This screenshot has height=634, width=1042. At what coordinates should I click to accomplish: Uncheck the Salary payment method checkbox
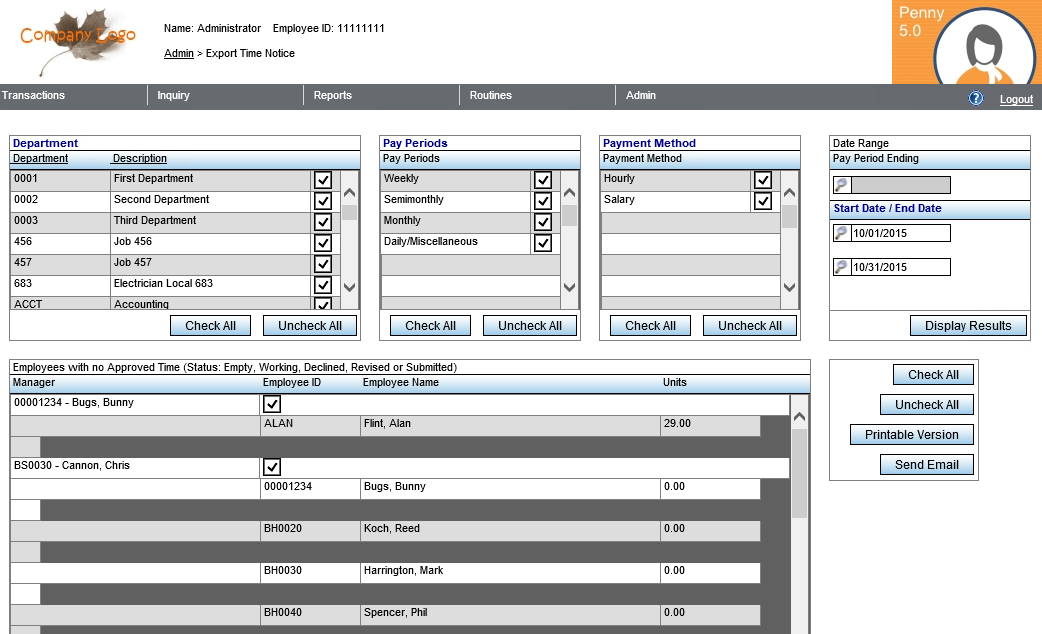point(763,201)
